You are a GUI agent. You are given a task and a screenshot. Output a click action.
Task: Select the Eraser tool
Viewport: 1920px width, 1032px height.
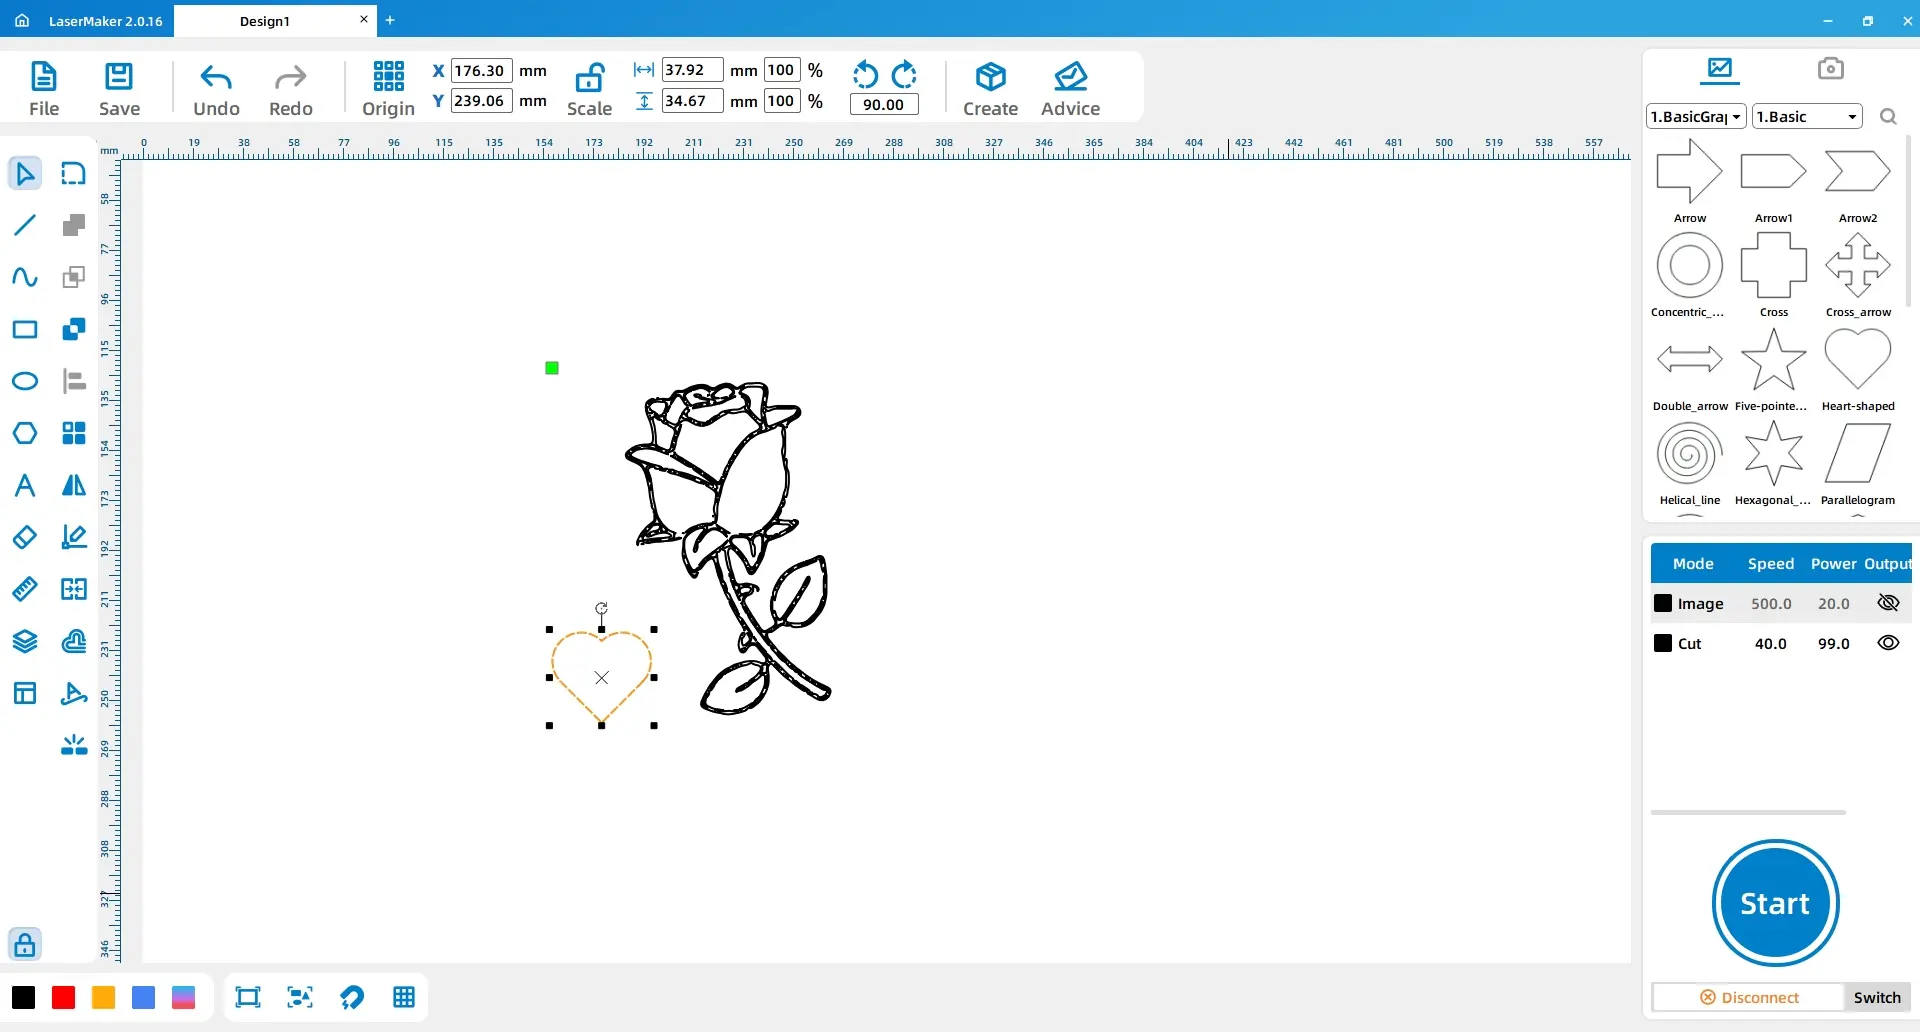click(x=25, y=537)
